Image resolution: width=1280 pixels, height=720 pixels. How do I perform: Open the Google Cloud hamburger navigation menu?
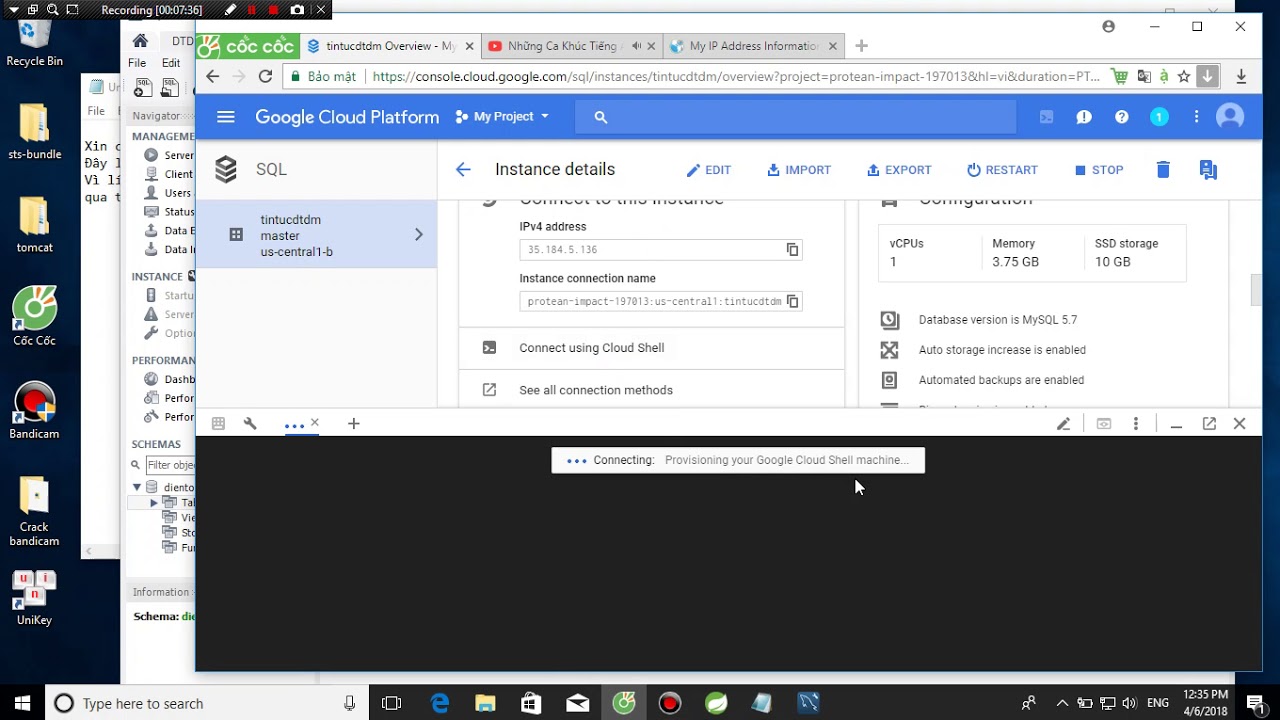tap(226, 117)
